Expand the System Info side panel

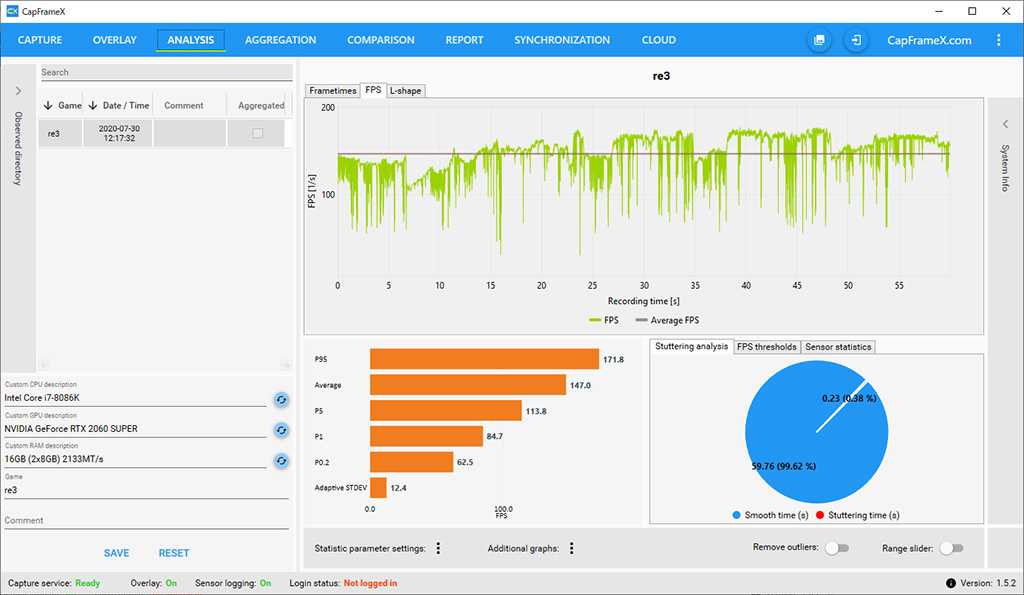[x=1005, y=123]
